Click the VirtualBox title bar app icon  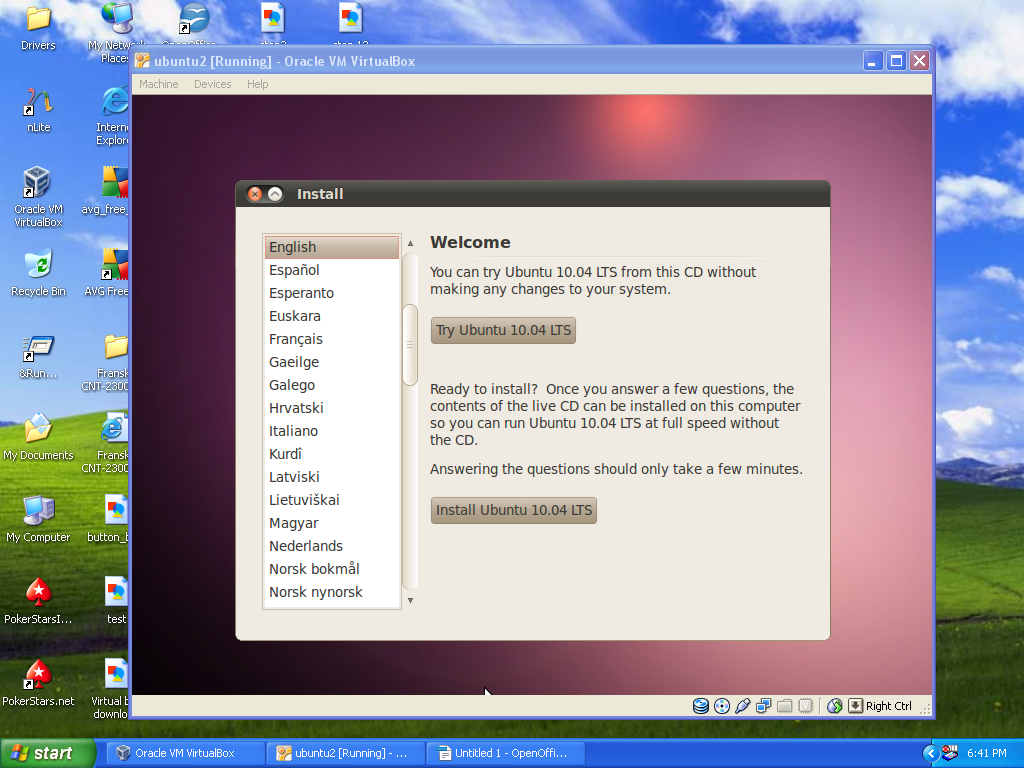coord(142,61)
